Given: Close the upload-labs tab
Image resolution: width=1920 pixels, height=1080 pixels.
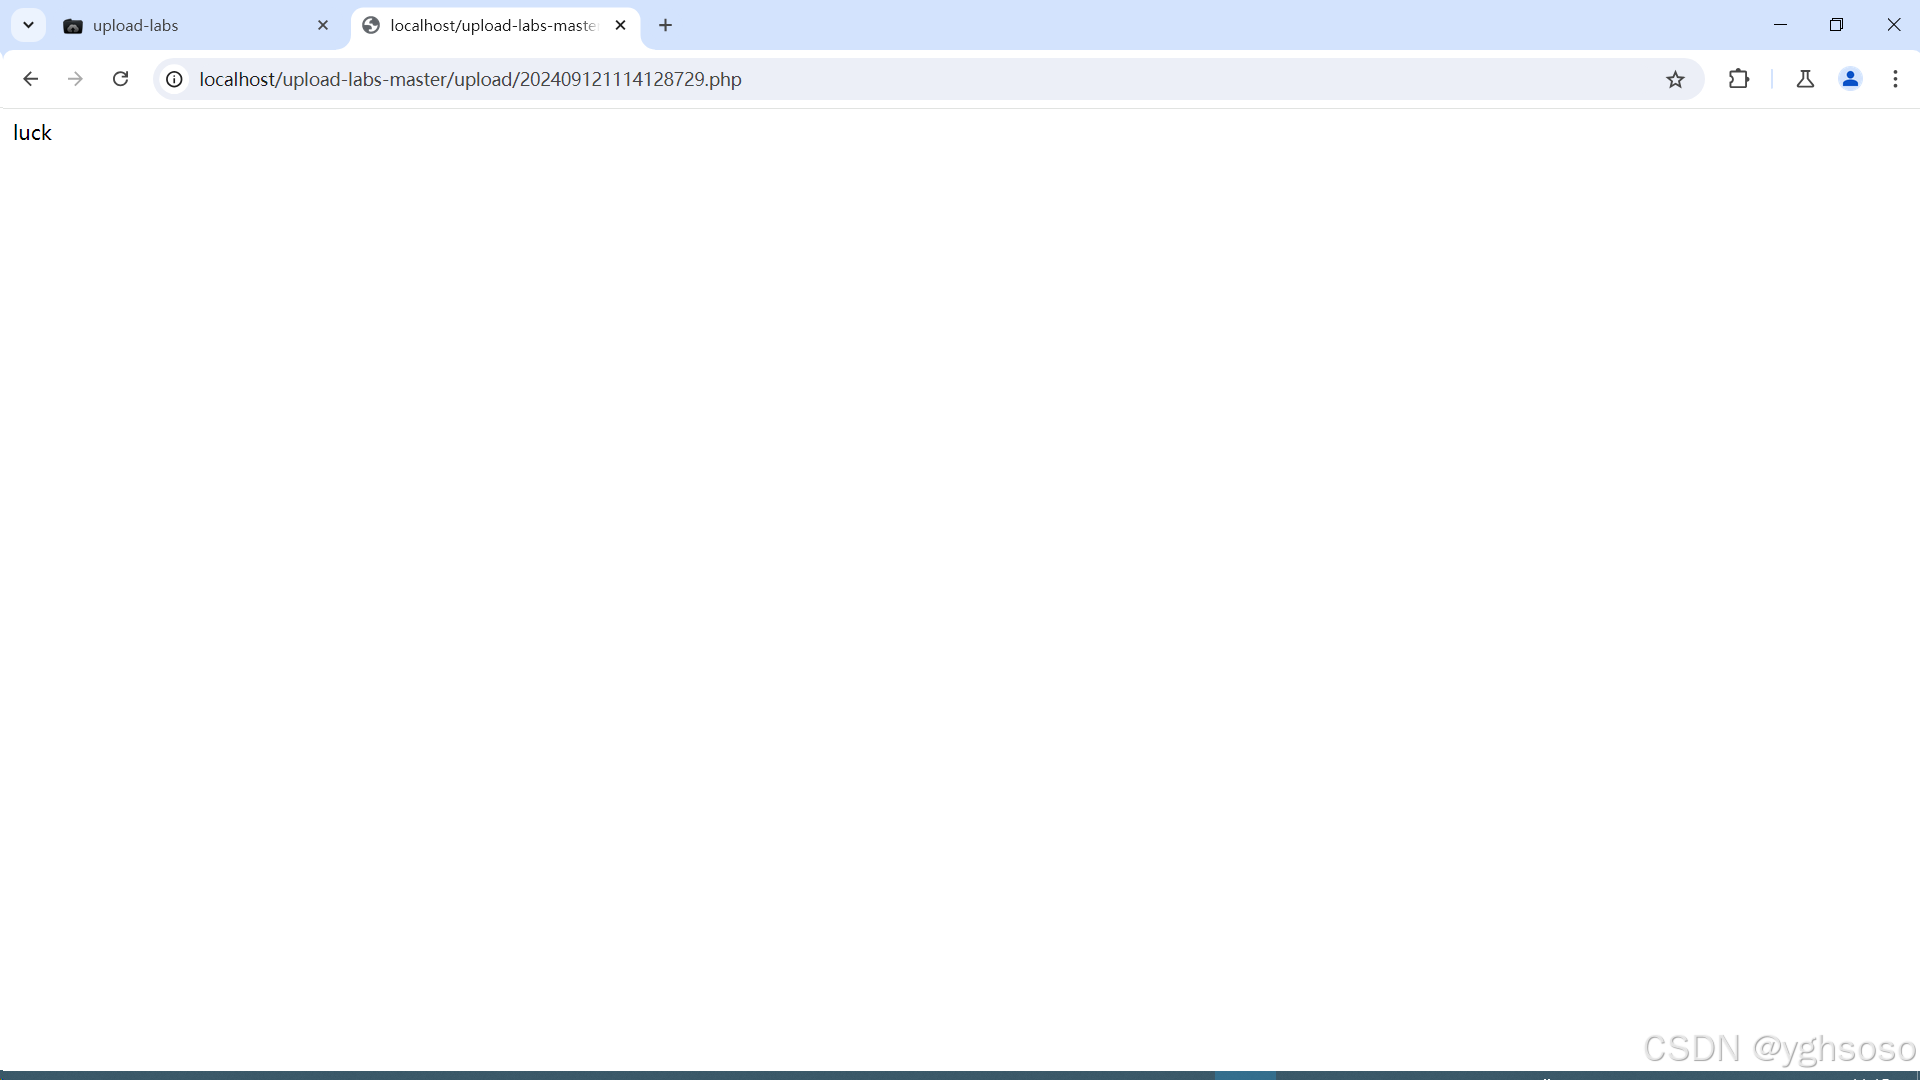Looking at the screenshot, I should point(323,26).
